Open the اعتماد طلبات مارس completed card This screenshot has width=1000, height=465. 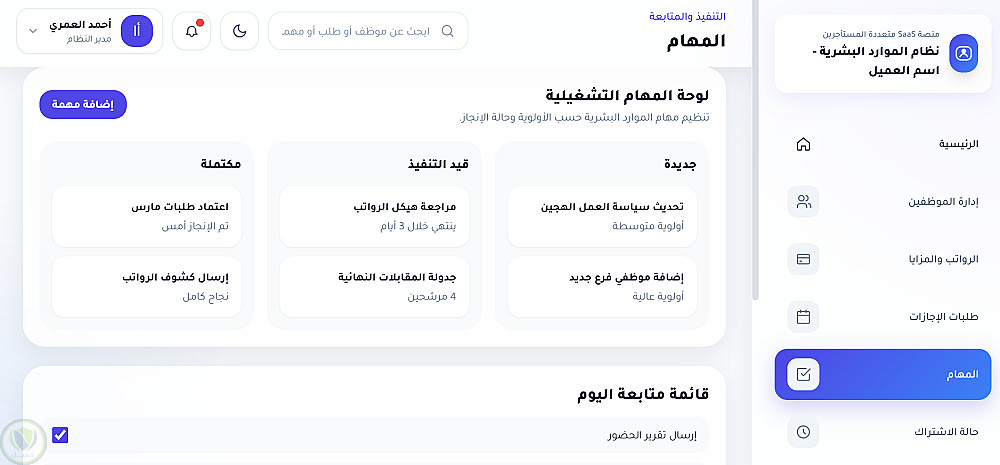click(x=146, y=216)
